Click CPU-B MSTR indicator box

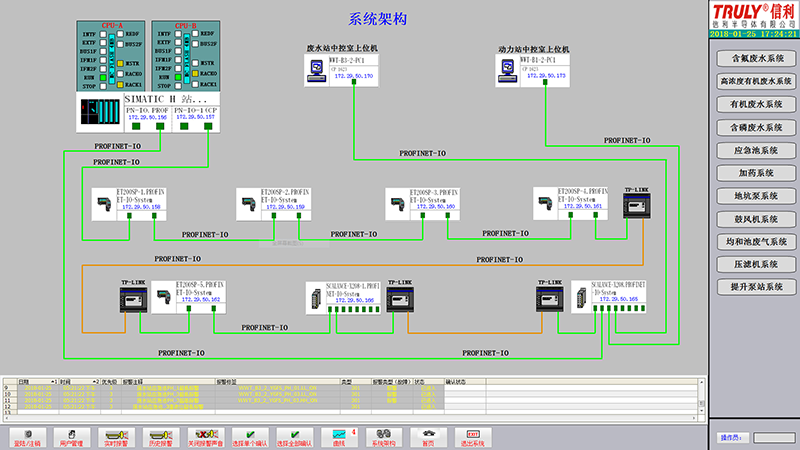197,62
